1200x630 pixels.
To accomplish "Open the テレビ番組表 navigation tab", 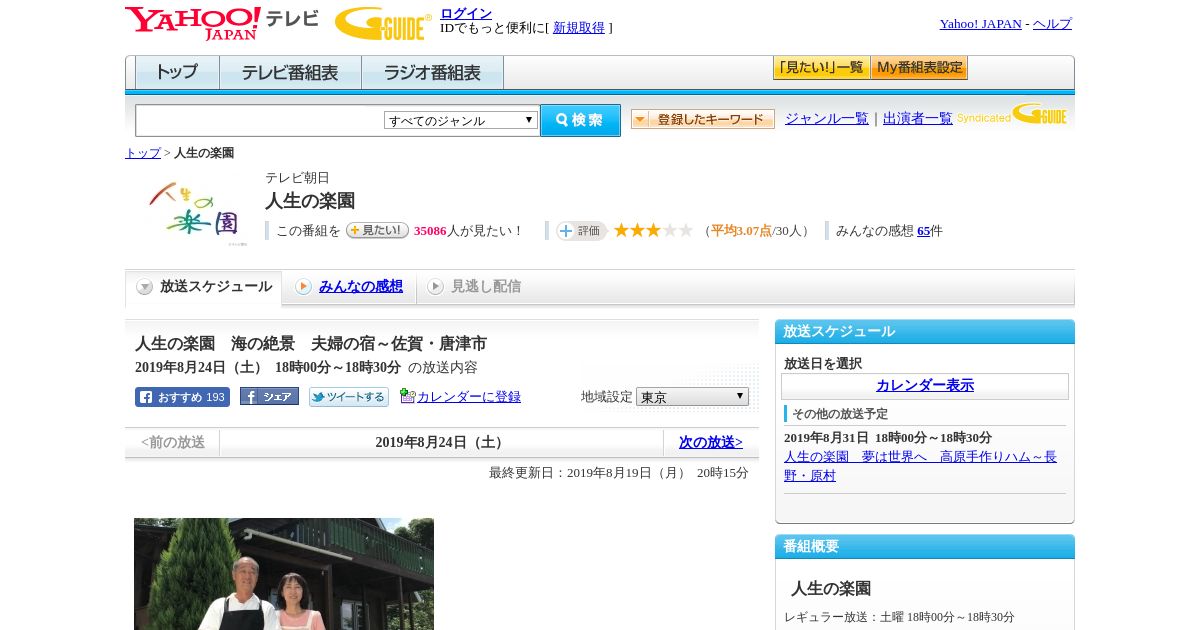I will (290, 73).
